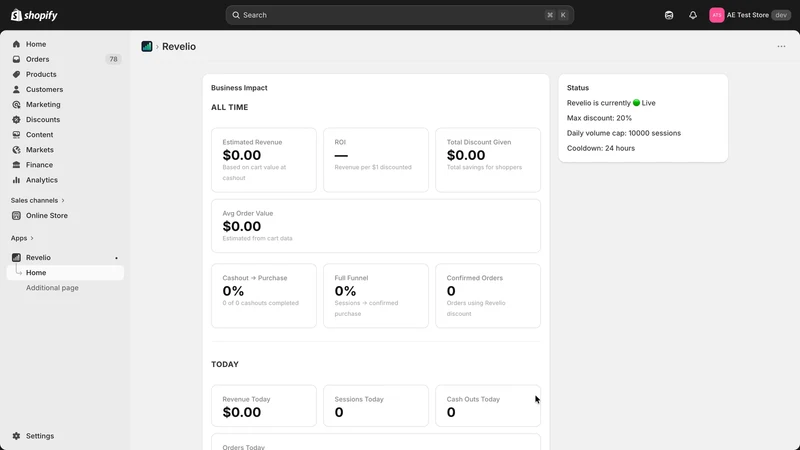Click the Products tag icon
The image size is (800, 450).
[16, 74]
